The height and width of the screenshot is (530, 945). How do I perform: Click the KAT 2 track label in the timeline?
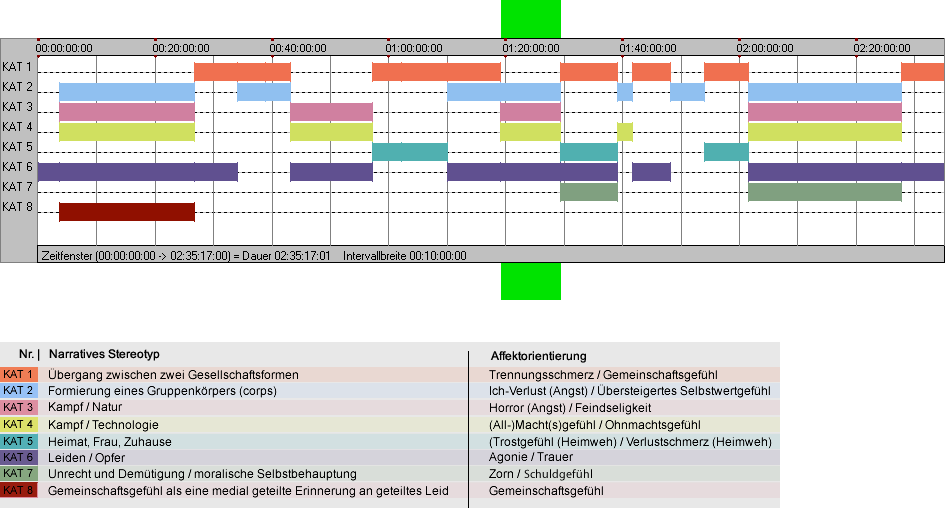click(17, 87)
